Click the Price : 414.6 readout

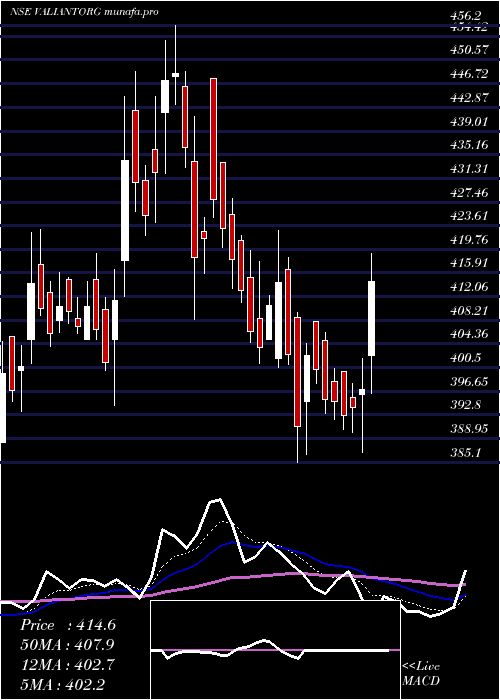tap(68, 625)
